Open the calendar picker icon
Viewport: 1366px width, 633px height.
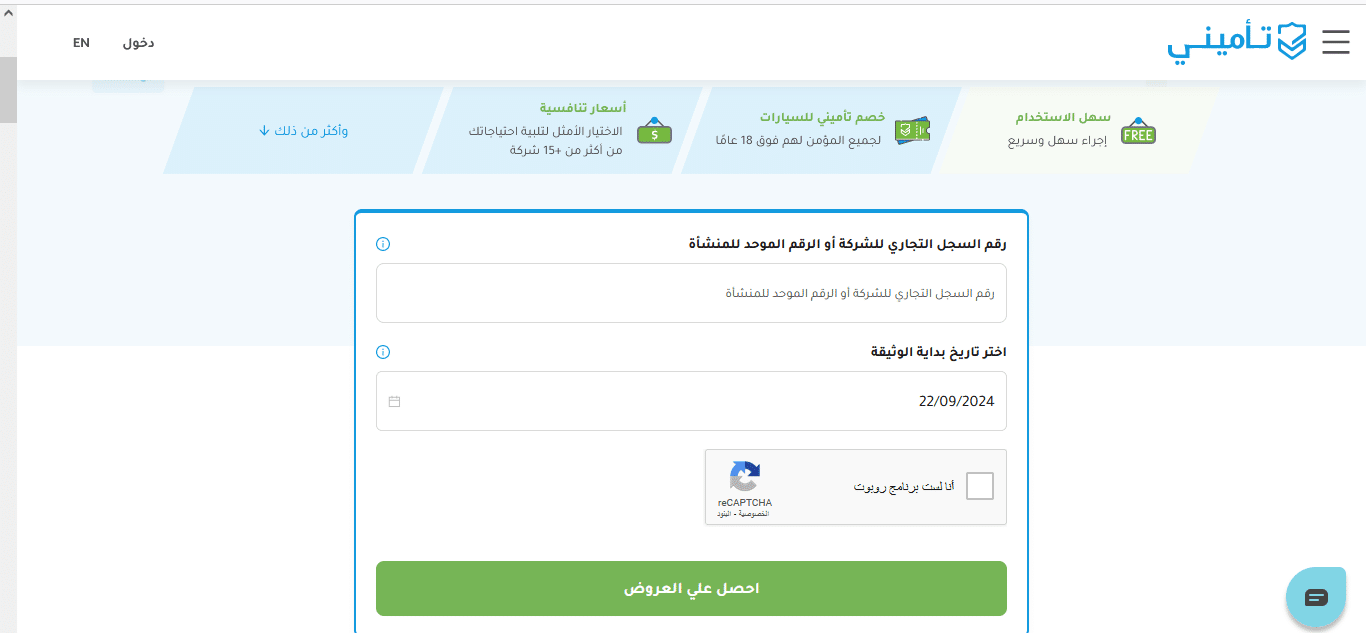(x=394, y=401)
